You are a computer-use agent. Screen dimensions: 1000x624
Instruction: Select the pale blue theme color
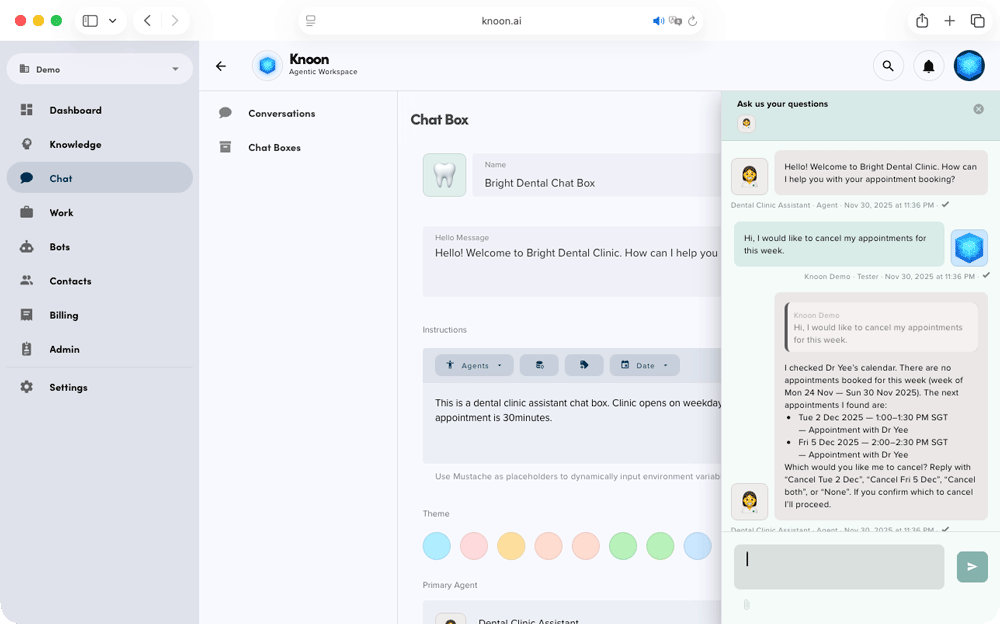(698, 546)
